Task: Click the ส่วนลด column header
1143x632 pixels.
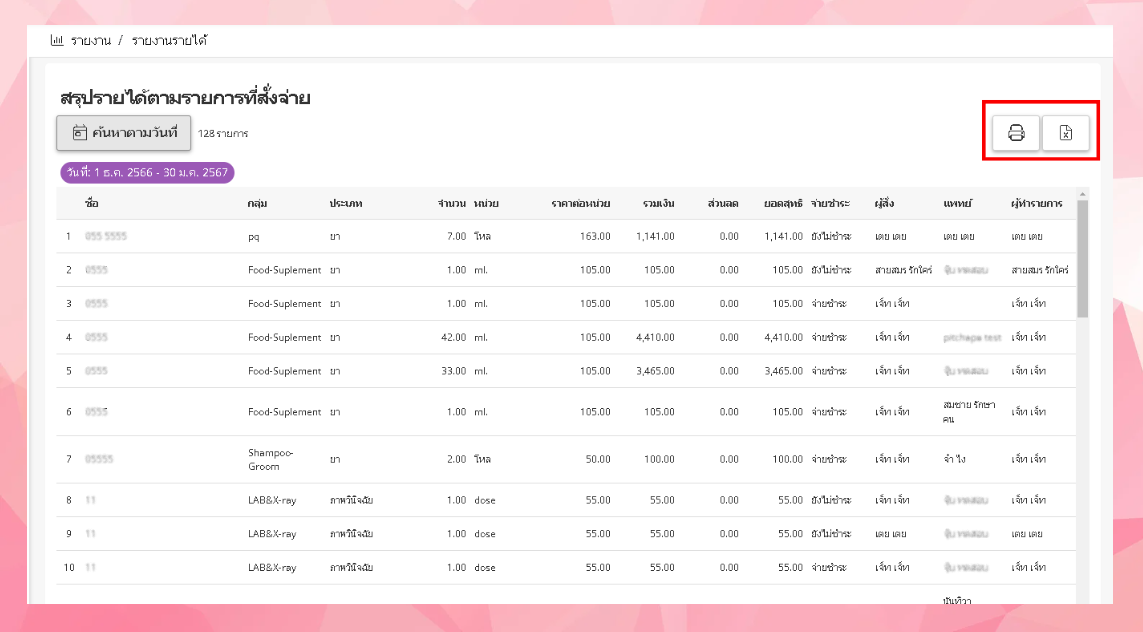Action: tap(723, 203)
